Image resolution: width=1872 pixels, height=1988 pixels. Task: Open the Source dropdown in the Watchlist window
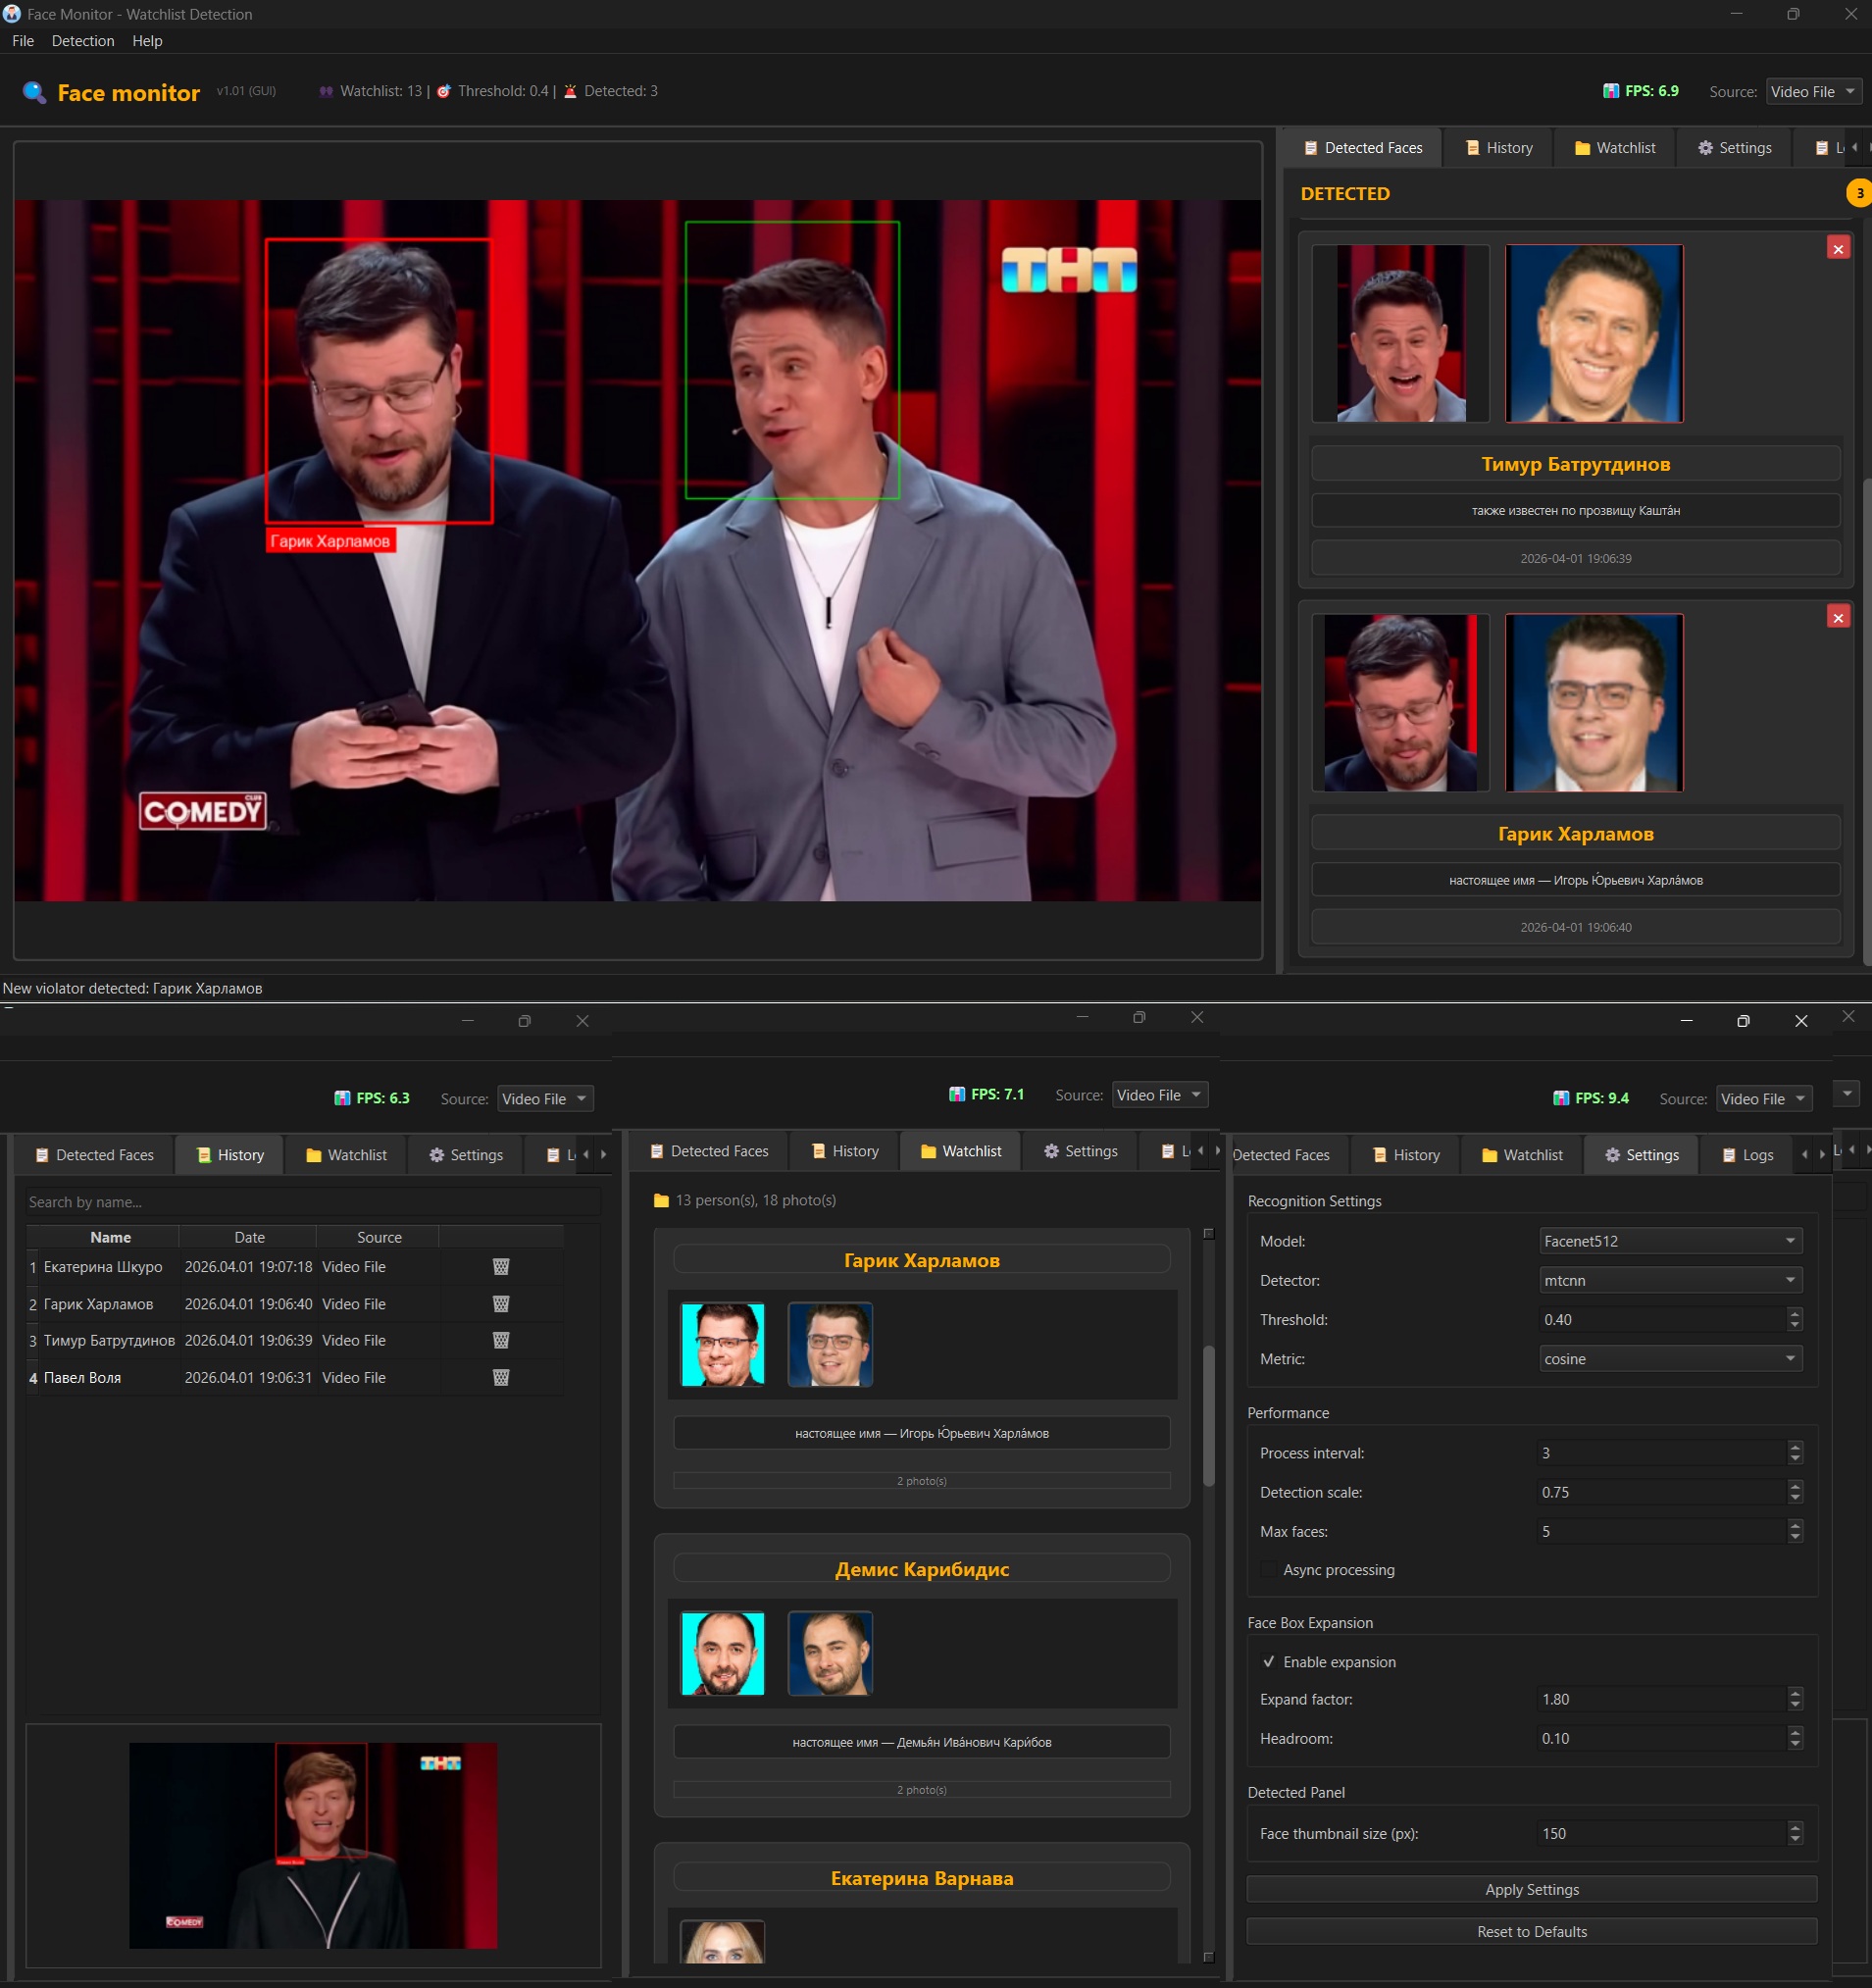coord(1160,1095)
